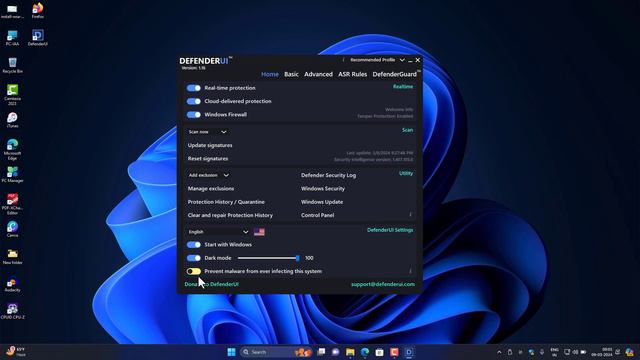The width and height of the screenshot is (640, 360).
Task: Toggle Cloud-delivered protection off
Action: pos(194,101)
